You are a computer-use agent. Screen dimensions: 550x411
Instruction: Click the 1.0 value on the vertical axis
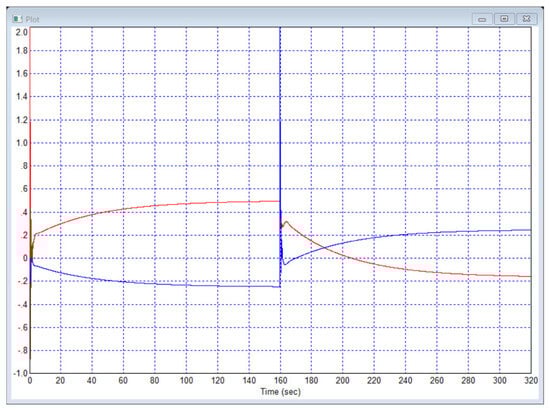(x=21, y=143)
